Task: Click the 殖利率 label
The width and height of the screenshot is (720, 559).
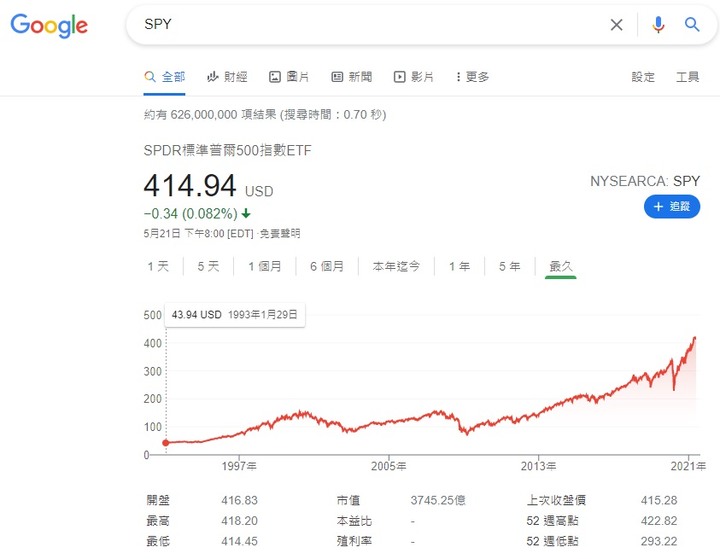Action: coord(354,541)
